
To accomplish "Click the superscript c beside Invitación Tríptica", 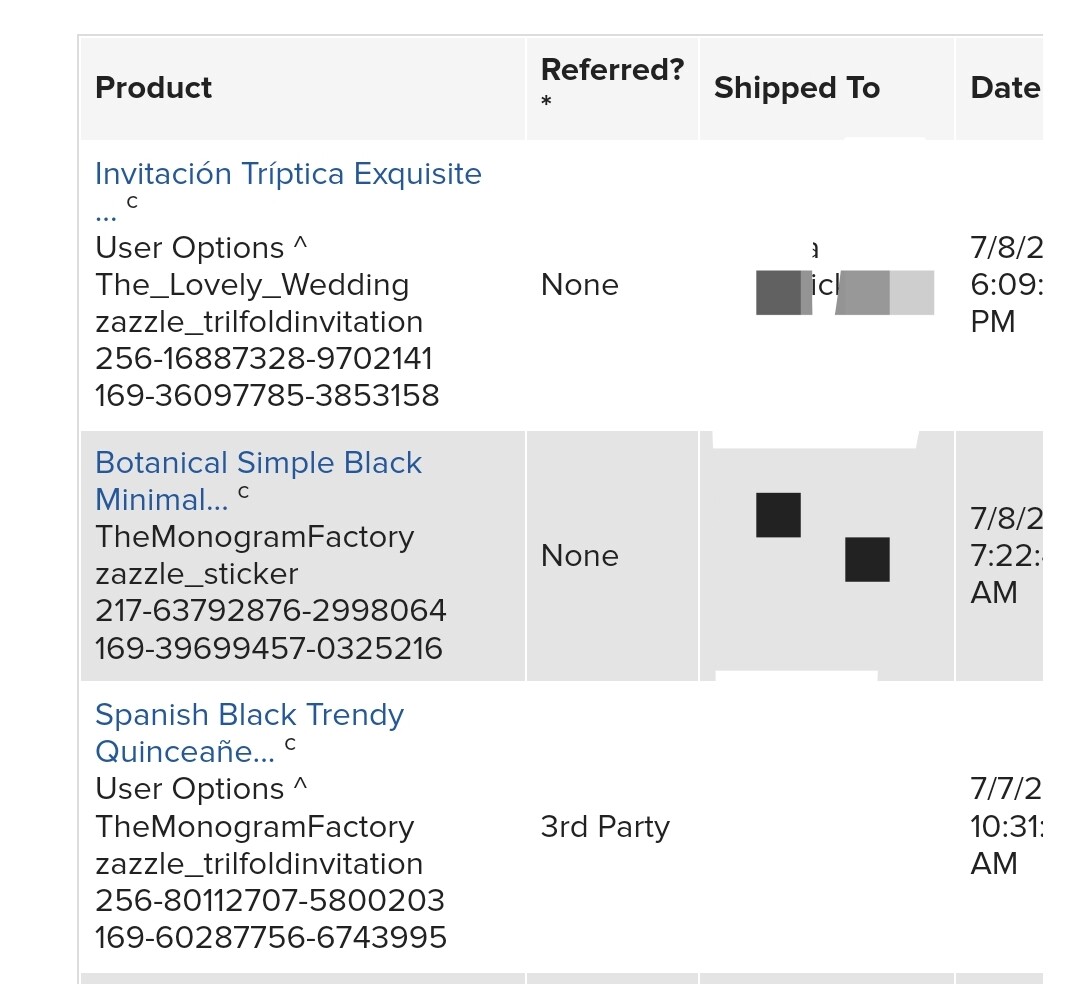I will point(132,202).
